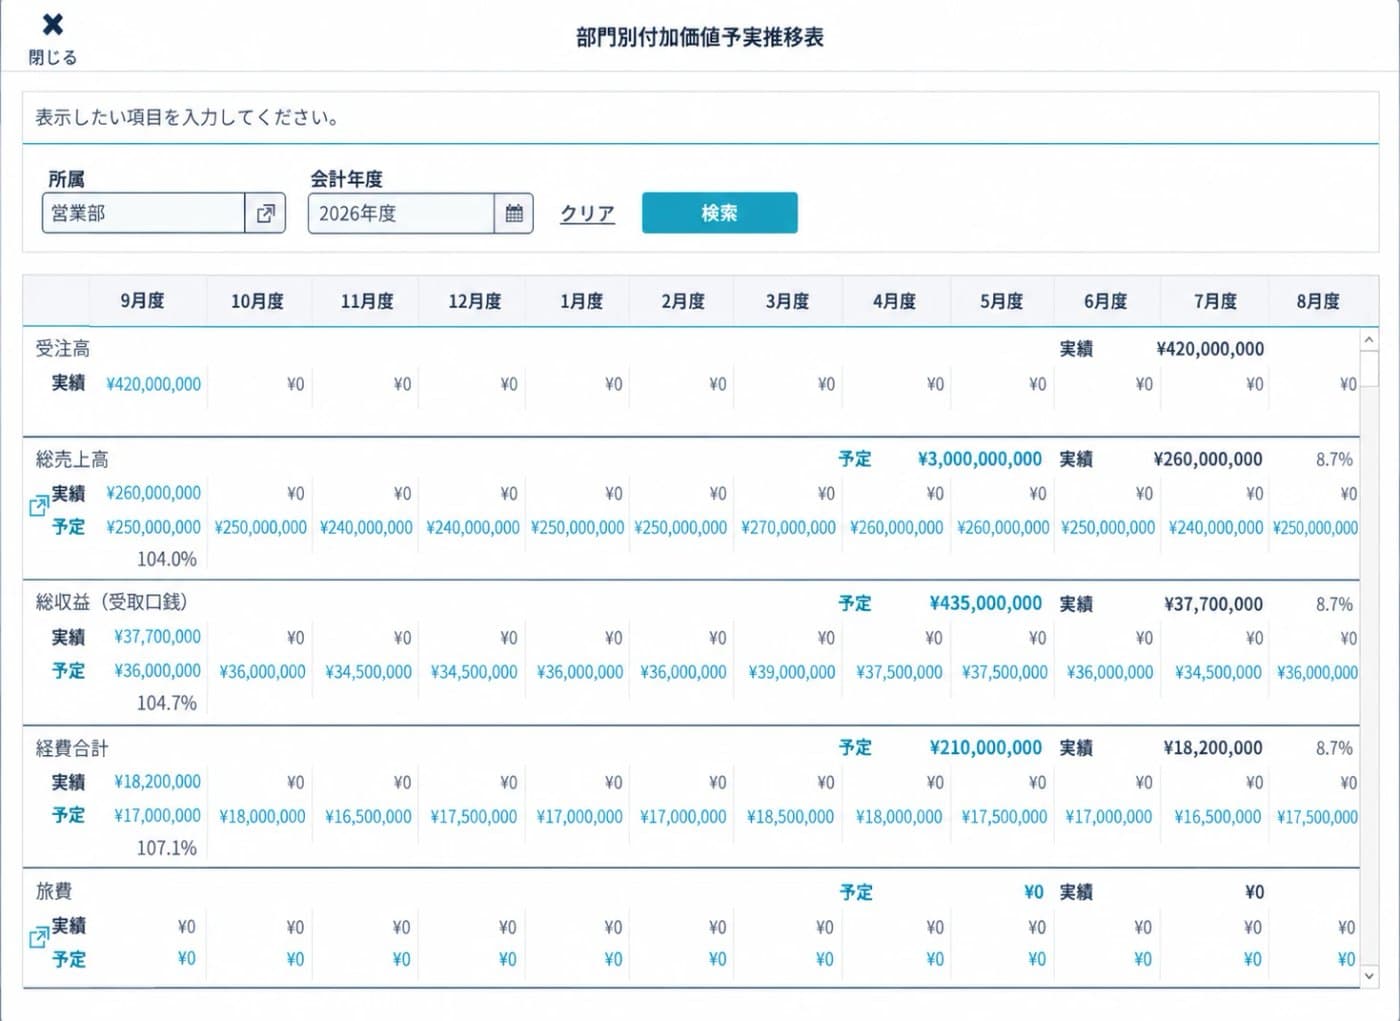
Task: Click the ¥3,000,000,000 planned total
Action: coord(980,459)
